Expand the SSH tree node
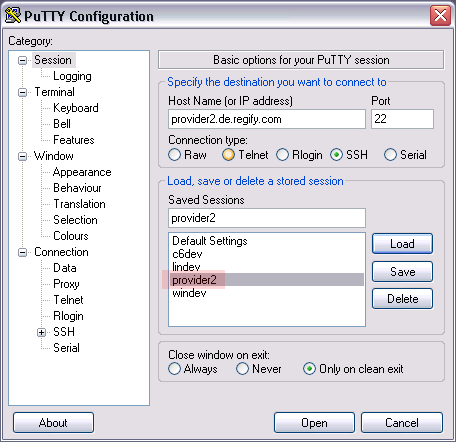This screenshot has height=442, width=456. pos(41,332)
